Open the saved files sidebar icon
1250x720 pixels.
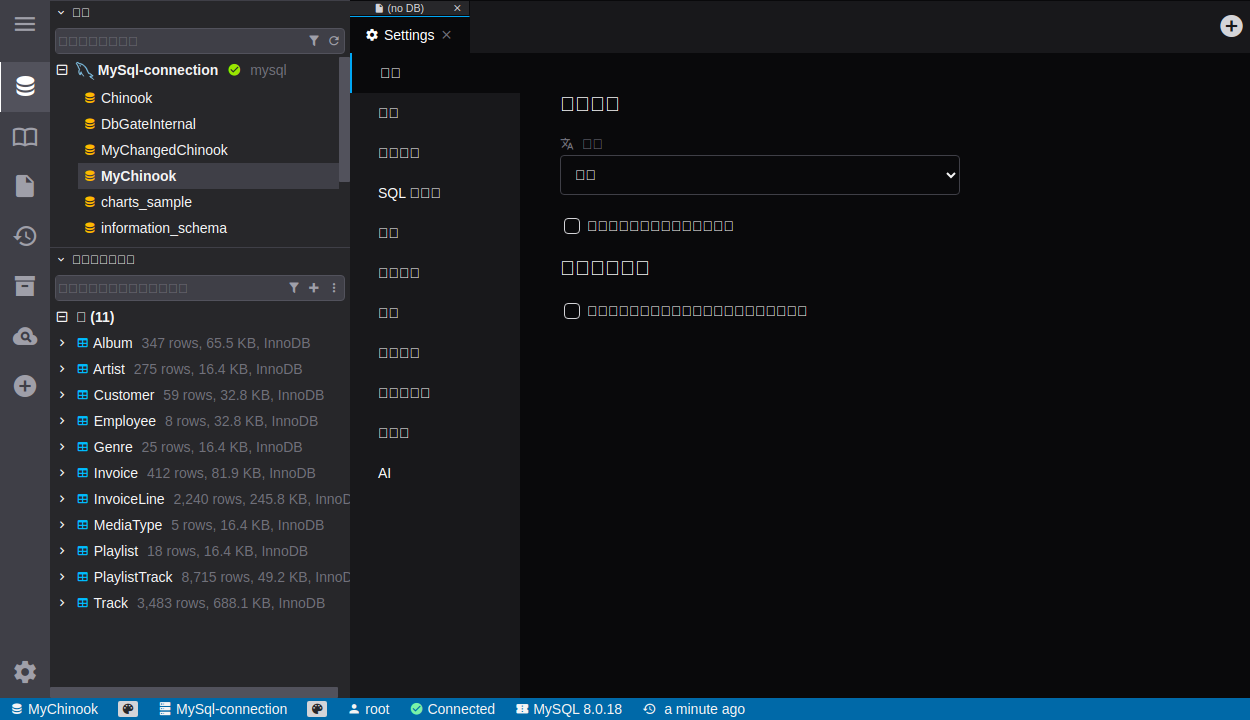[x=25, y=186]
